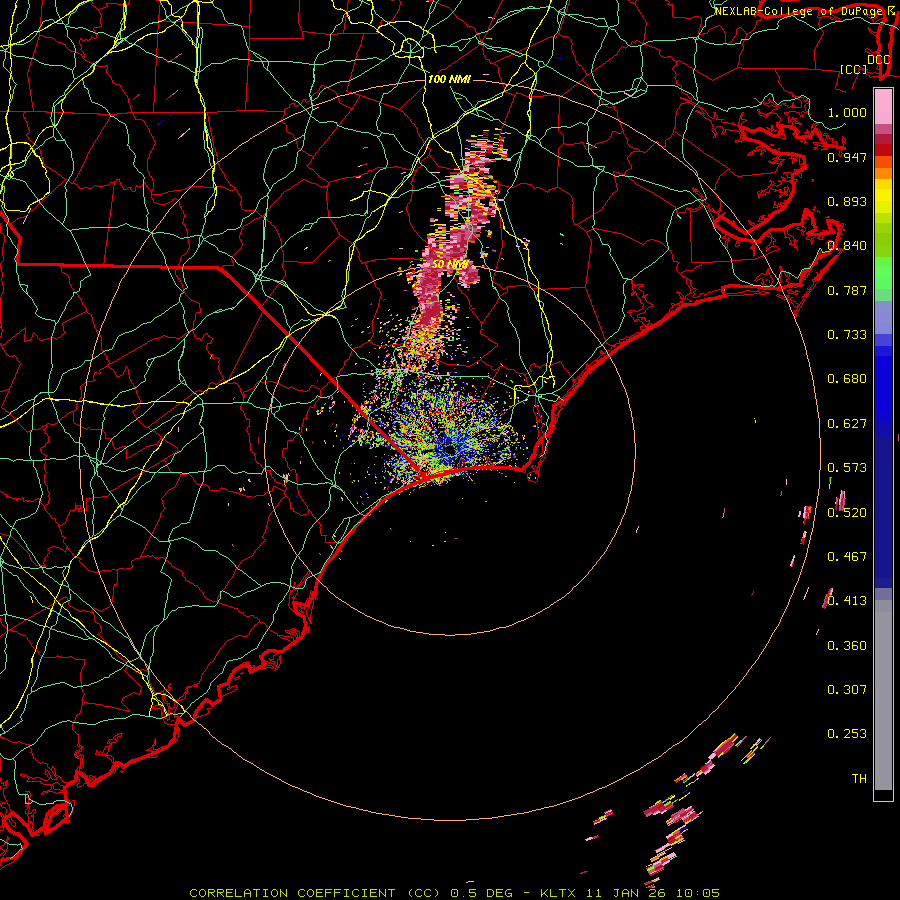Click the 0.307 color scale value
Viewport: 900px width, 900px height.
pyautogui.click(x=847, y=690)
